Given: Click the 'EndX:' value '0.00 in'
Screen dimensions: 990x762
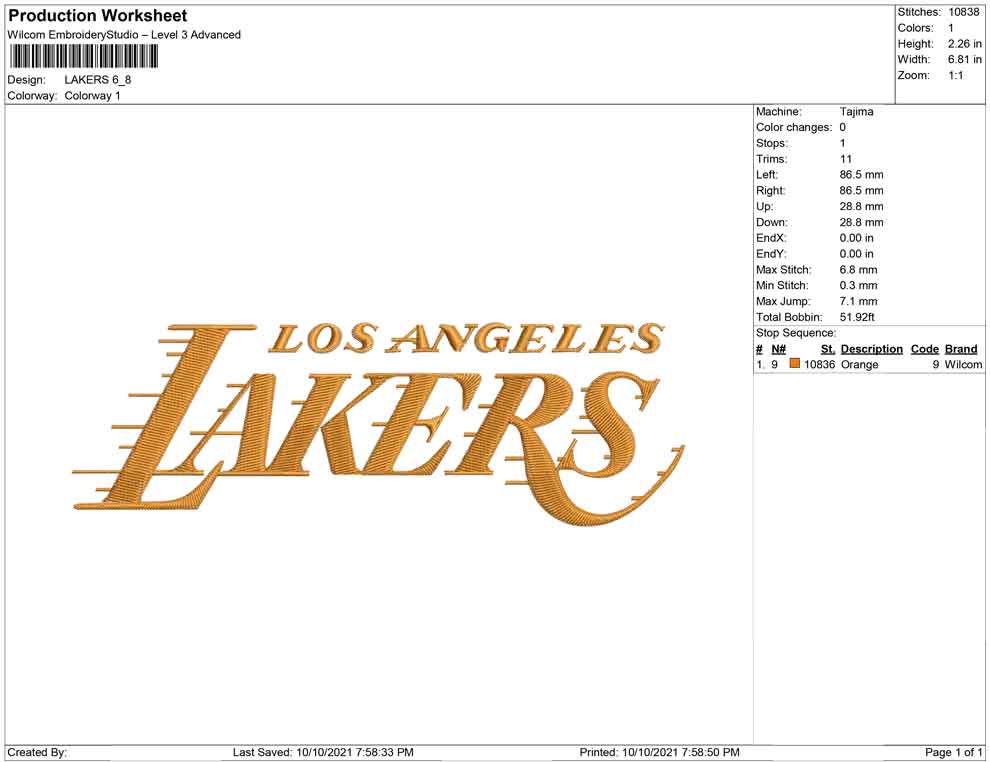Looking at the screenshot, I should tap(856, 238).
